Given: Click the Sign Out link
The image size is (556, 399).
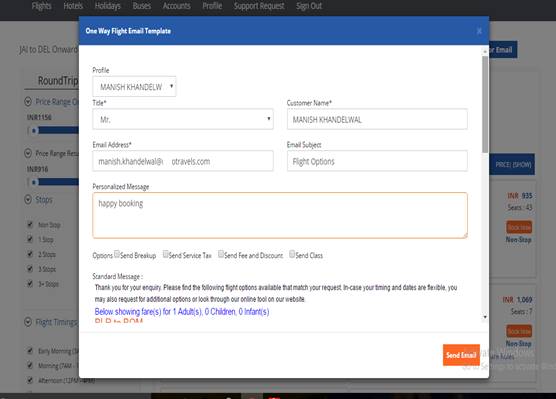Looking at the screenshot, I should (x=309, y=6).
